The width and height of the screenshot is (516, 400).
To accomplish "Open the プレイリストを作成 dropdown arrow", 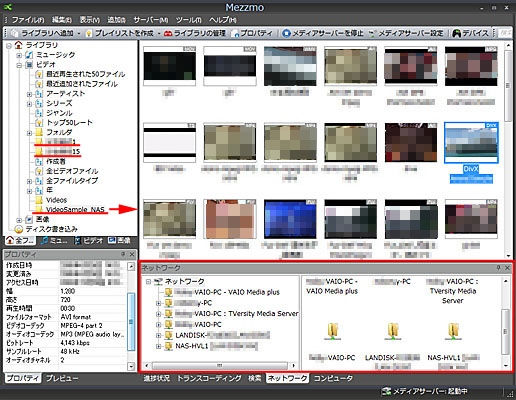I will [x=159, y=33].
